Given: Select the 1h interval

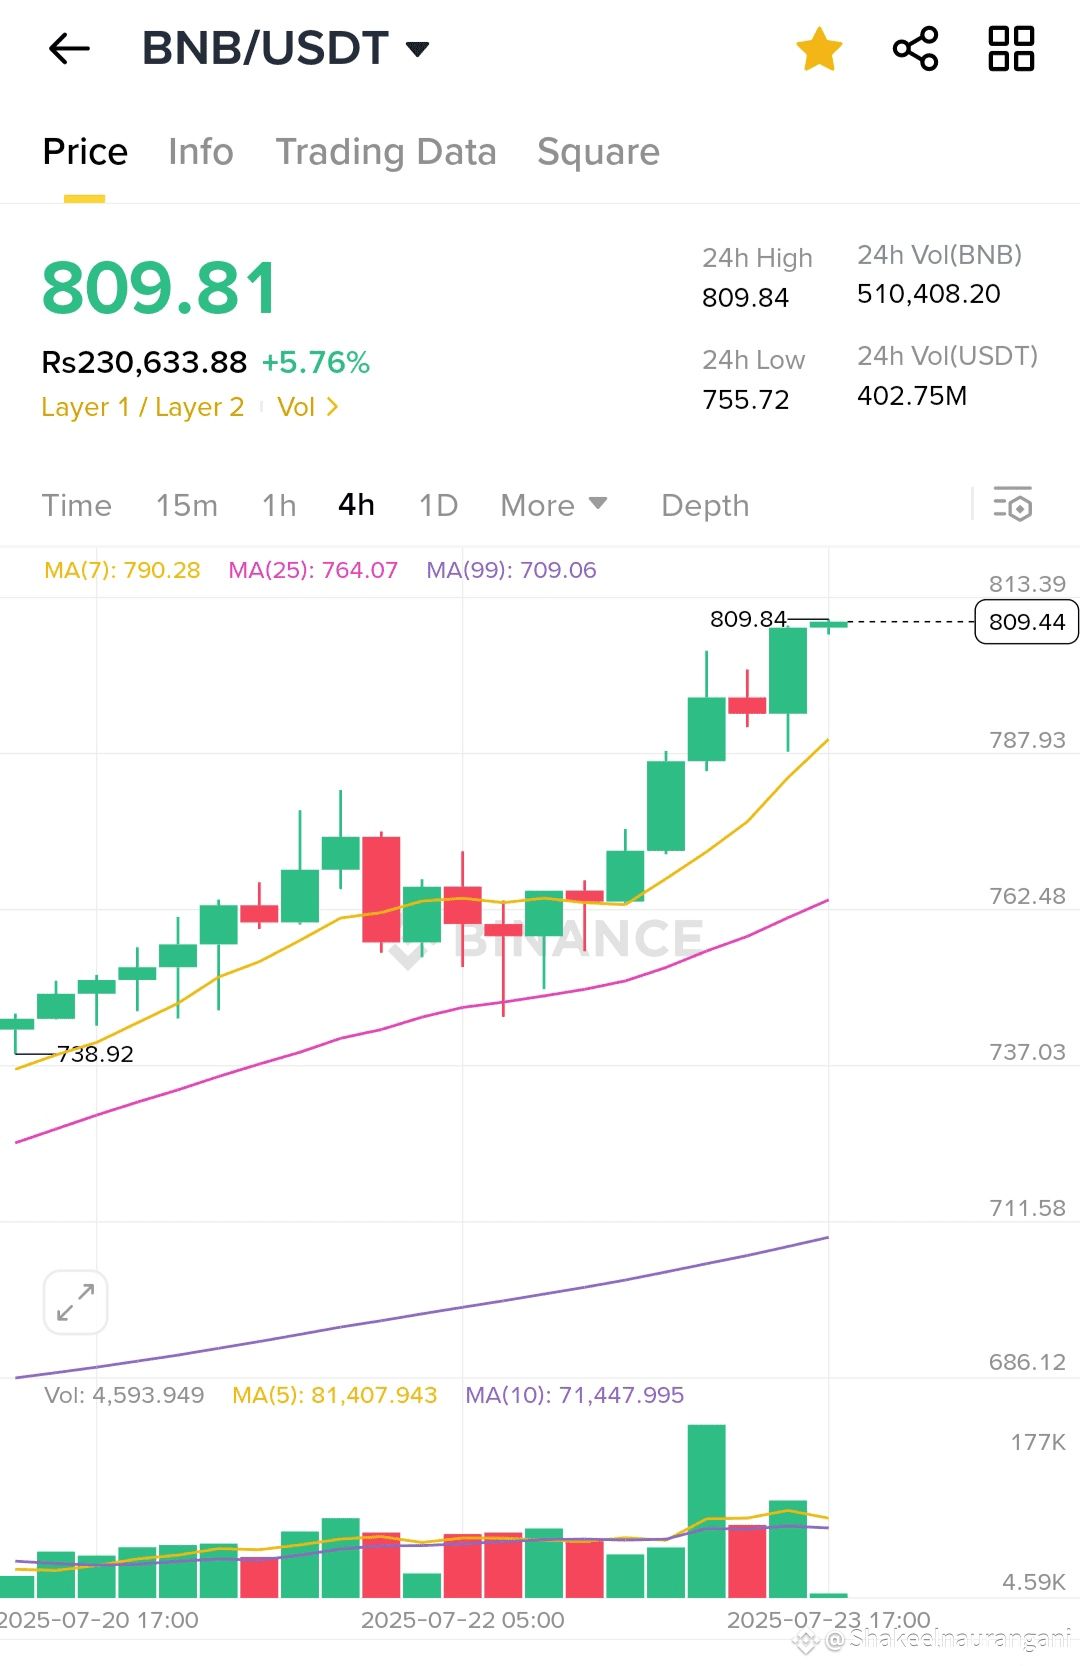Looking at the screenshot, I should [279, 505].
